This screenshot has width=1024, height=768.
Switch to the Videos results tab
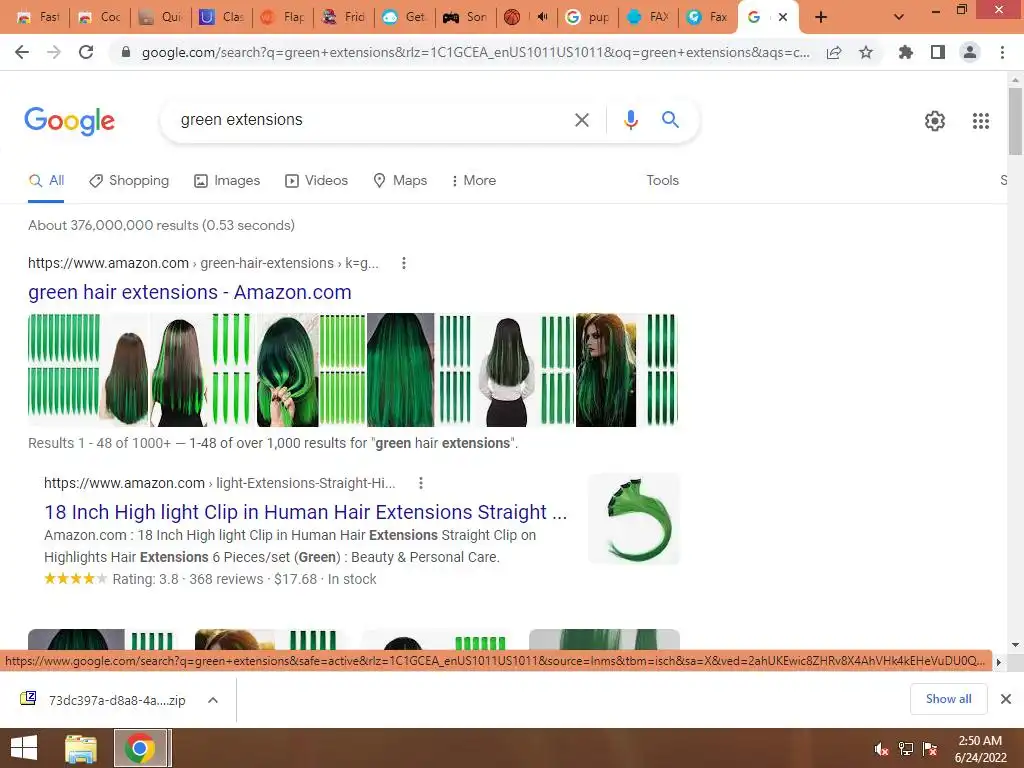[x=317, y=181]
